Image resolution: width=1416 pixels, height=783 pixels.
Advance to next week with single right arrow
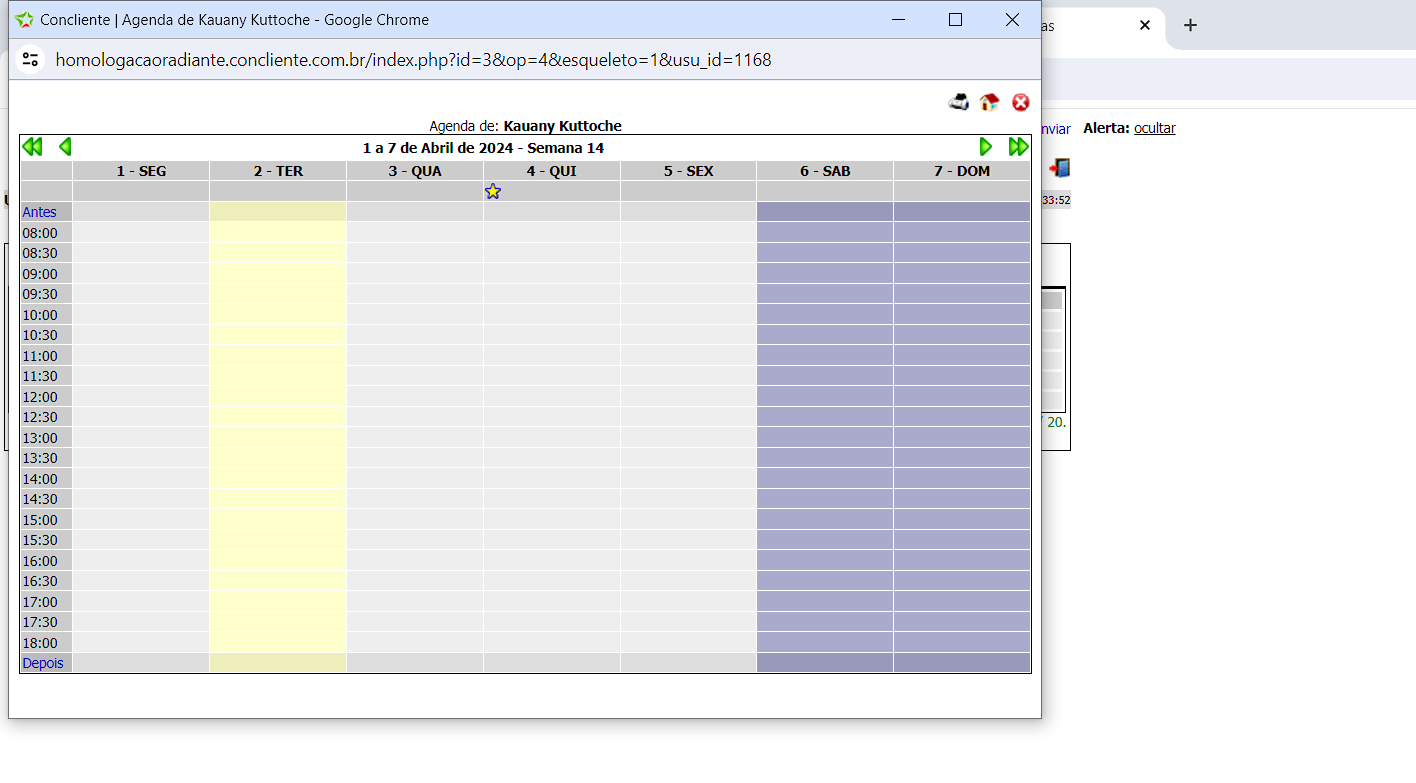[985, 147]
